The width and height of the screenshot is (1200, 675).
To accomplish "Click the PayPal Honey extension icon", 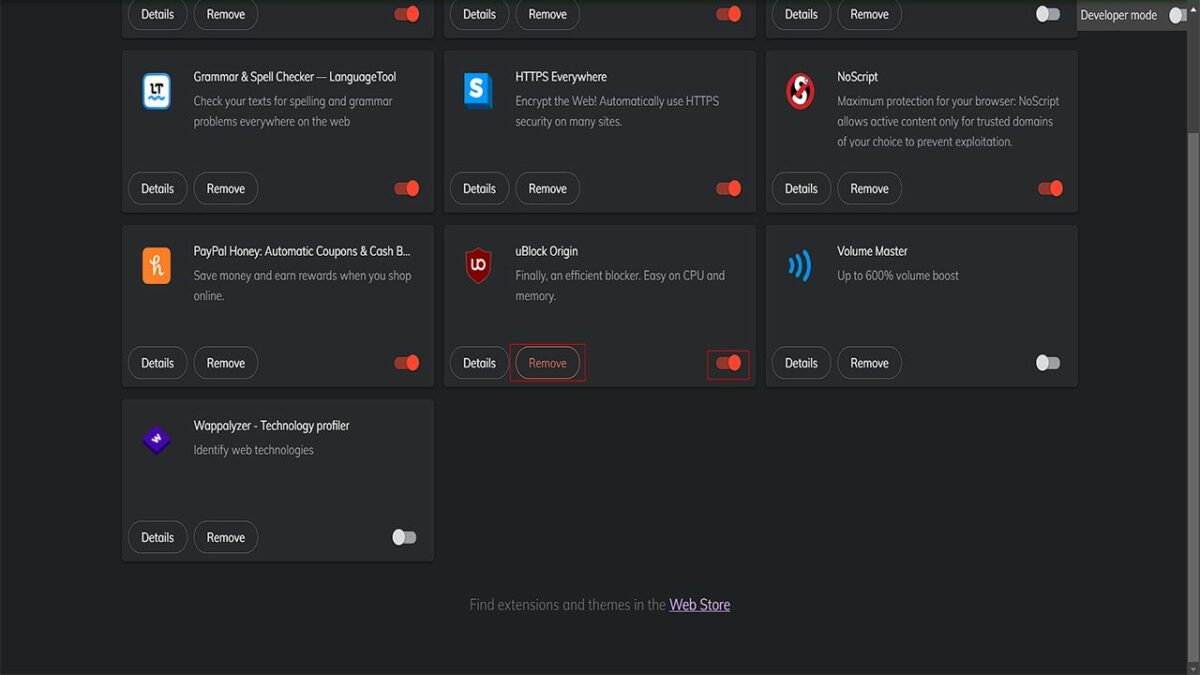I will tap(157, 266).
